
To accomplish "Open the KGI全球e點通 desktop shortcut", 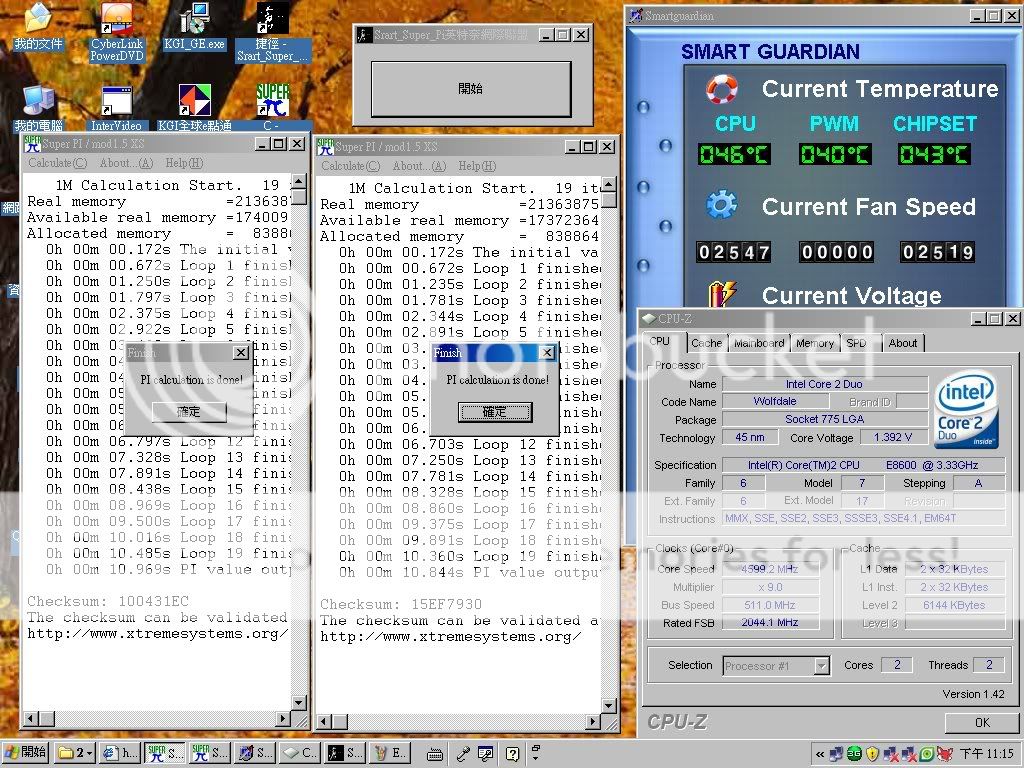I will 194,102.
